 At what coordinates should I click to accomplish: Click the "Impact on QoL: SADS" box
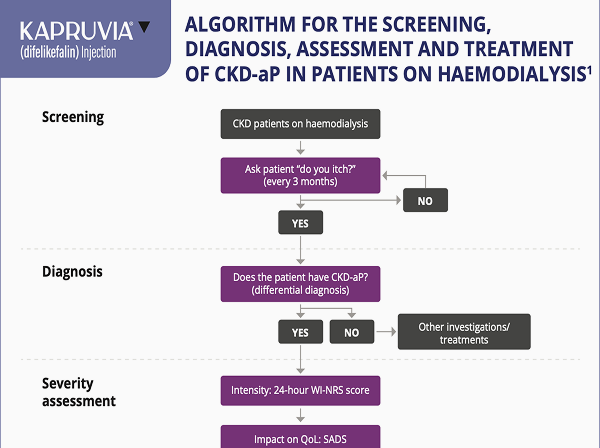[300, 437]
